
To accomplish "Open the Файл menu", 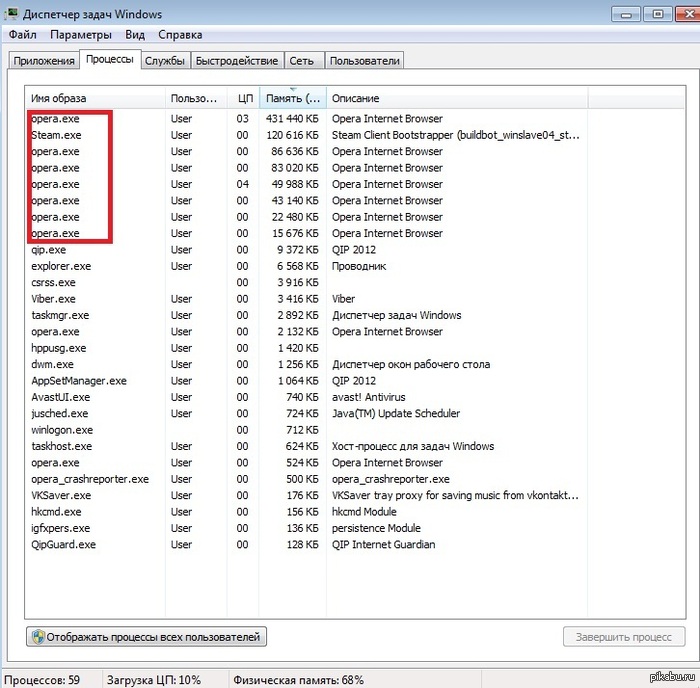I will pos(23,35).
